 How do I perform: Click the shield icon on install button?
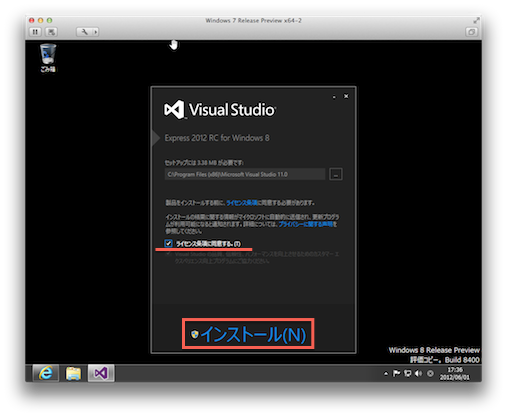tap(195, 334)
